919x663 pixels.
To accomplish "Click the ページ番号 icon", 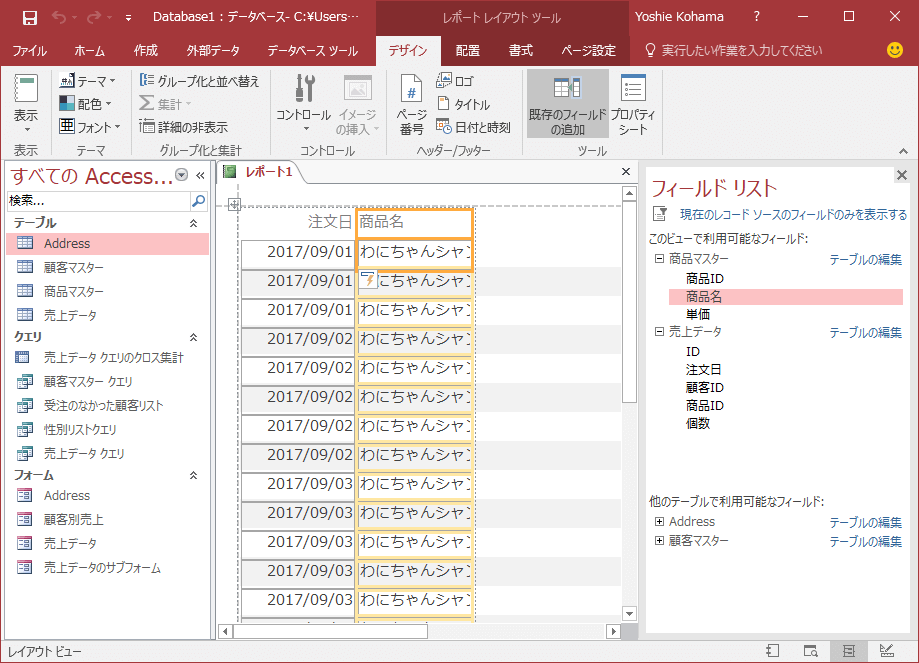I will 411,104.
